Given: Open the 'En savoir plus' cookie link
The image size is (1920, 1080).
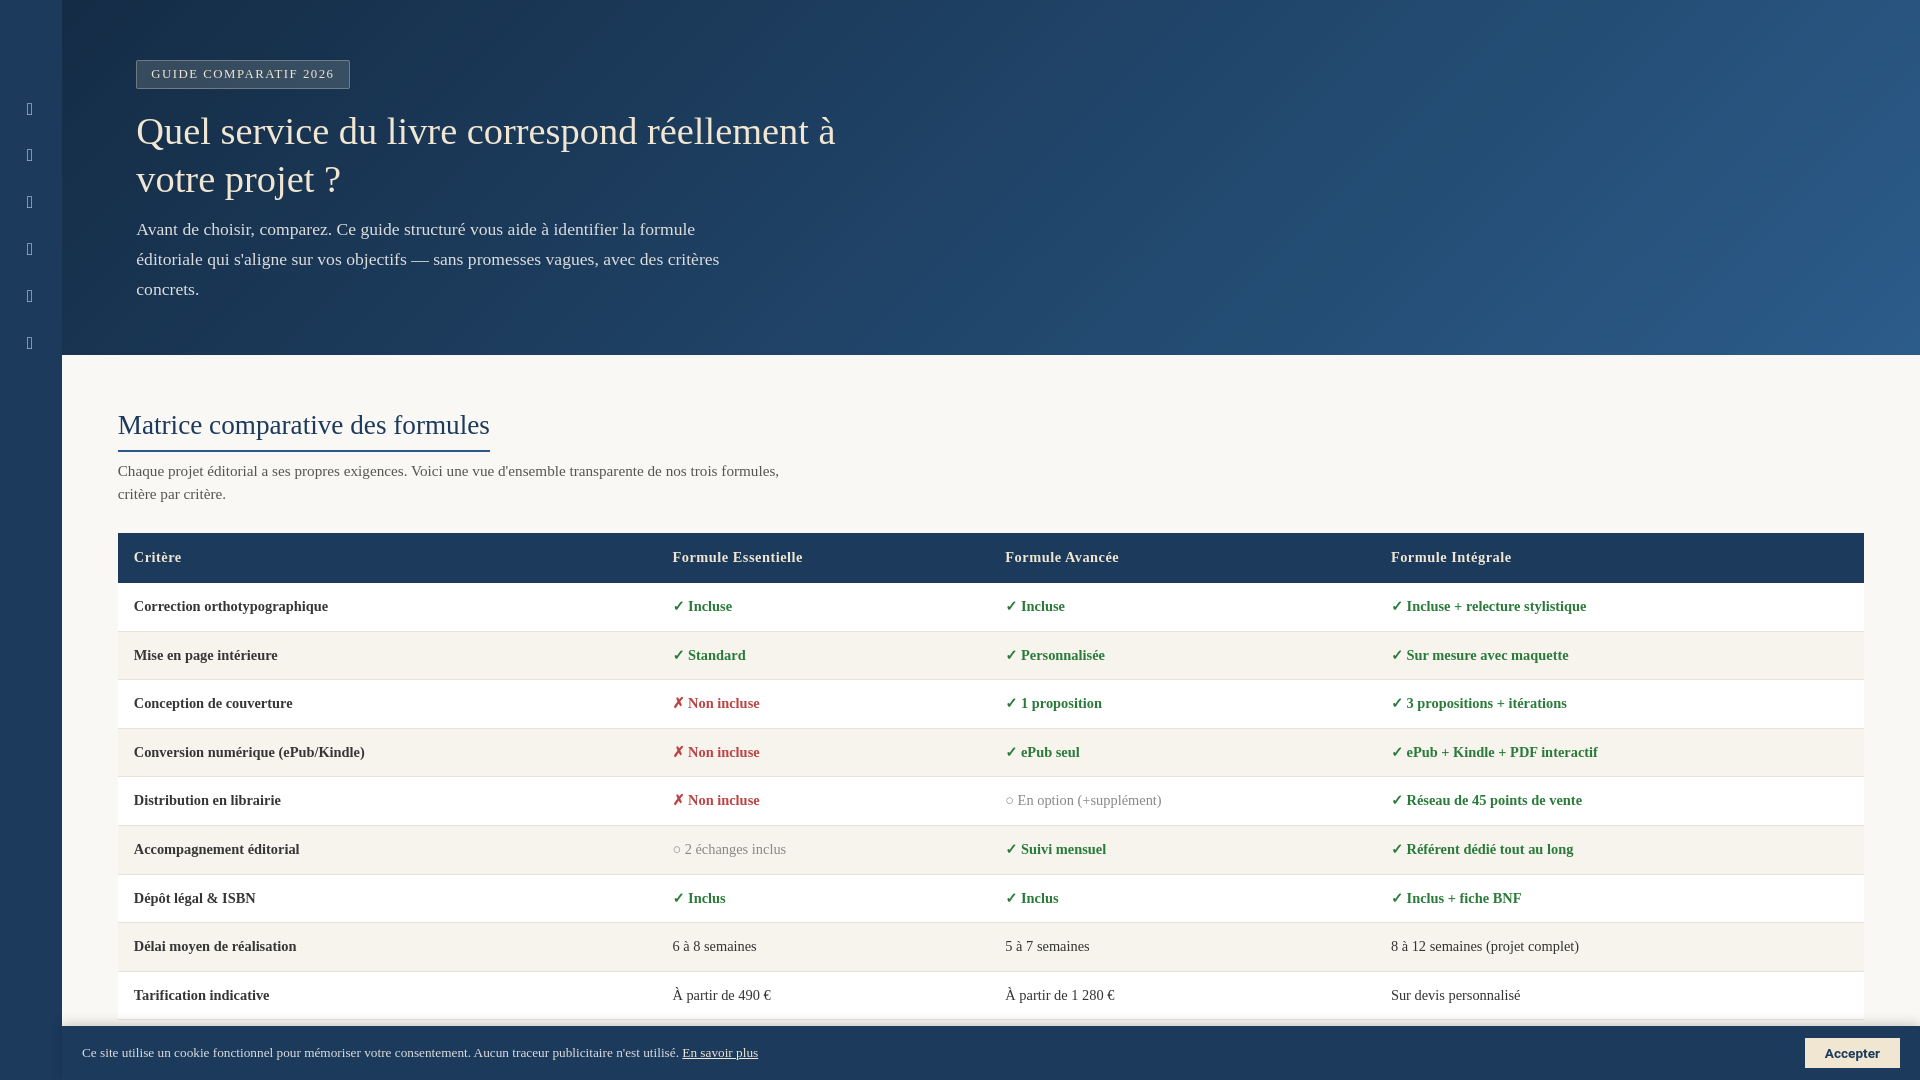Looking at the screenshot, I should (x=720, y=1053).
